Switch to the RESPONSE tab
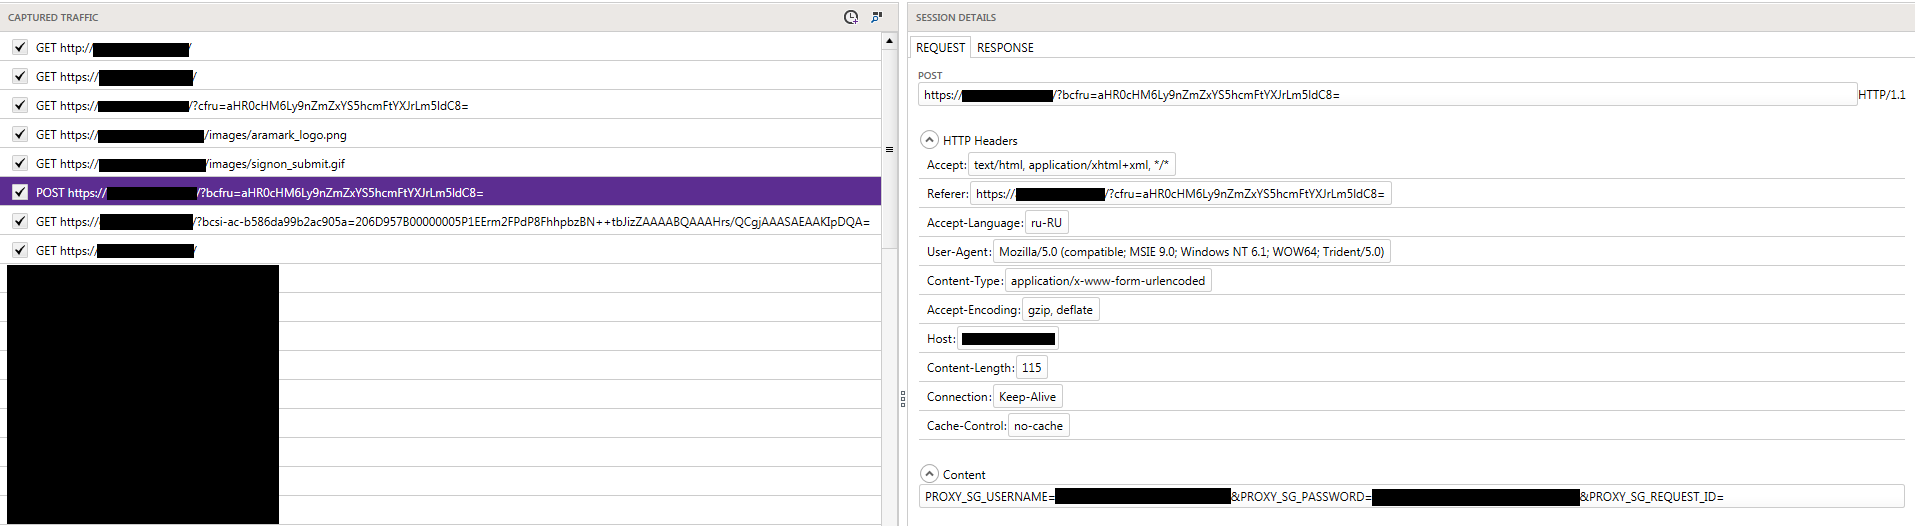 1005,48
